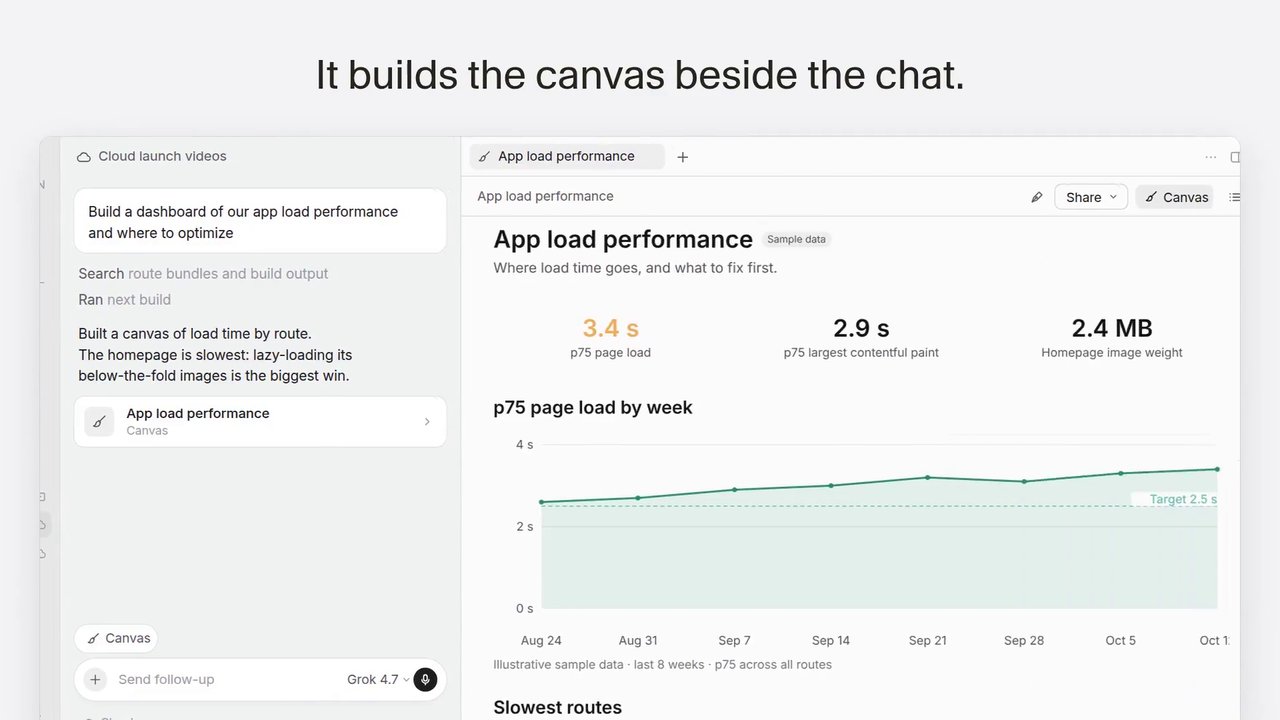Screen dimensions: 1280x720
Task: Click the Aug 24 data point on the chart
Action: click(541, 502)
